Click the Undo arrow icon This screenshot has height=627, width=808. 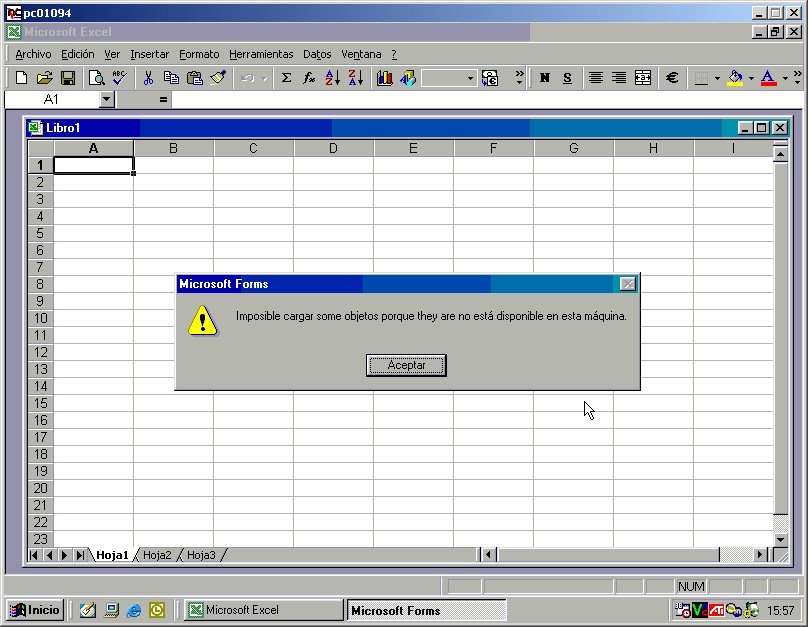(247, 78)
